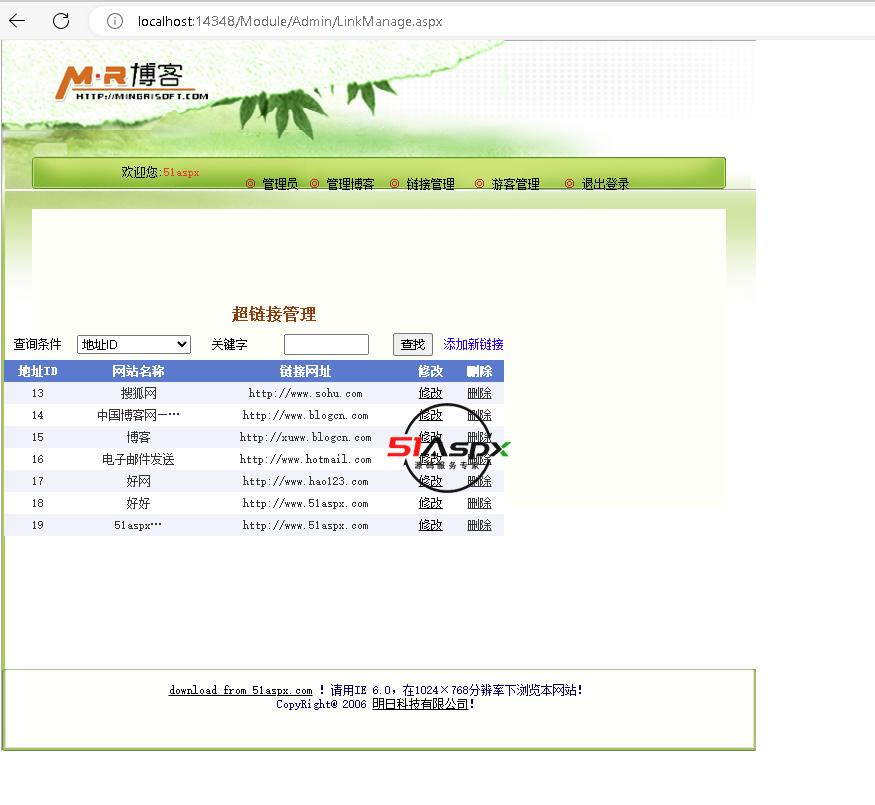Click 删除 for row 13 搜狐网
This screenshot has width=875, height=805.
tap(479, 393)
